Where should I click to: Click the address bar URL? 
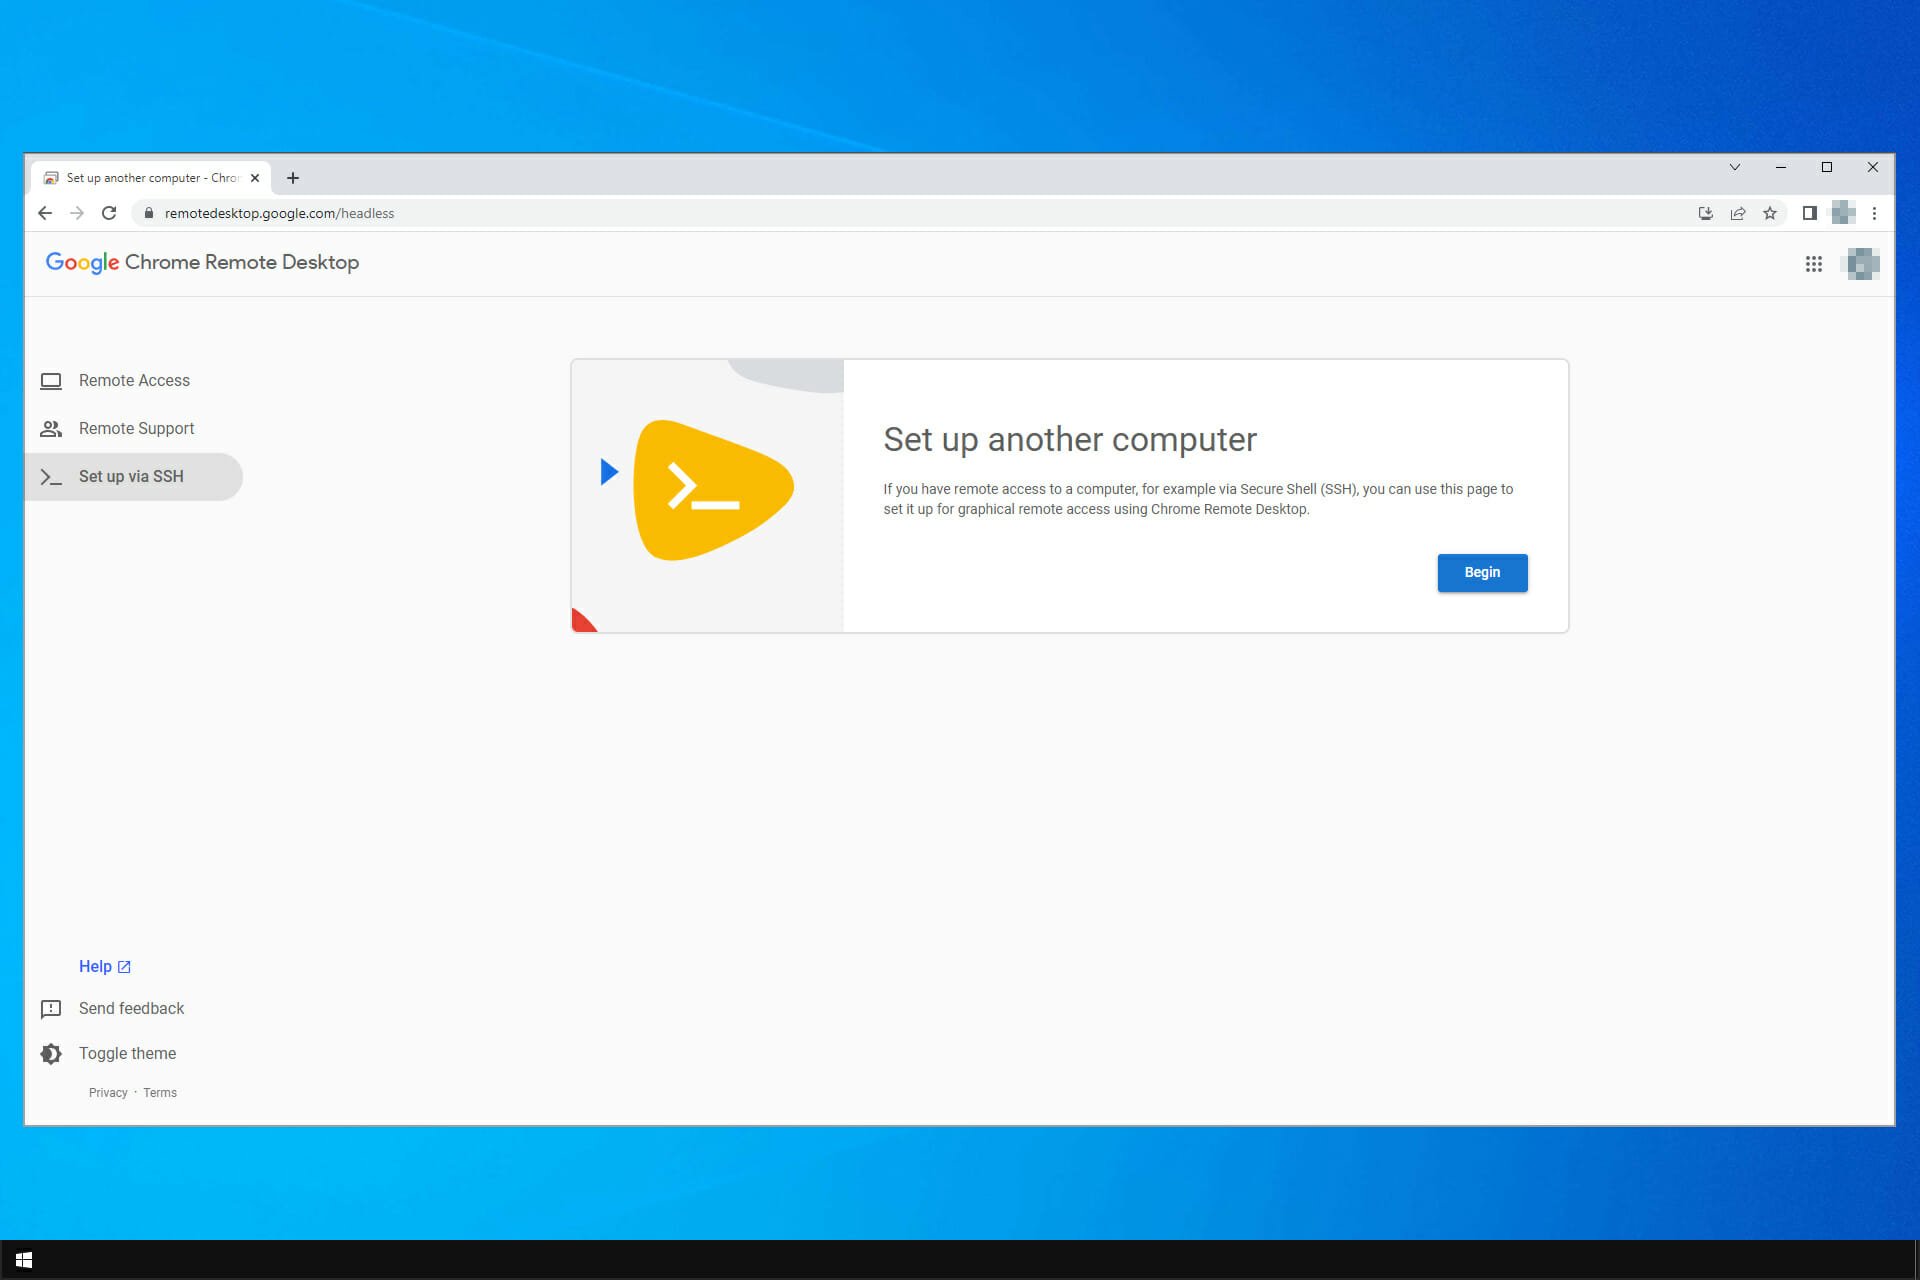coord(279,213)
